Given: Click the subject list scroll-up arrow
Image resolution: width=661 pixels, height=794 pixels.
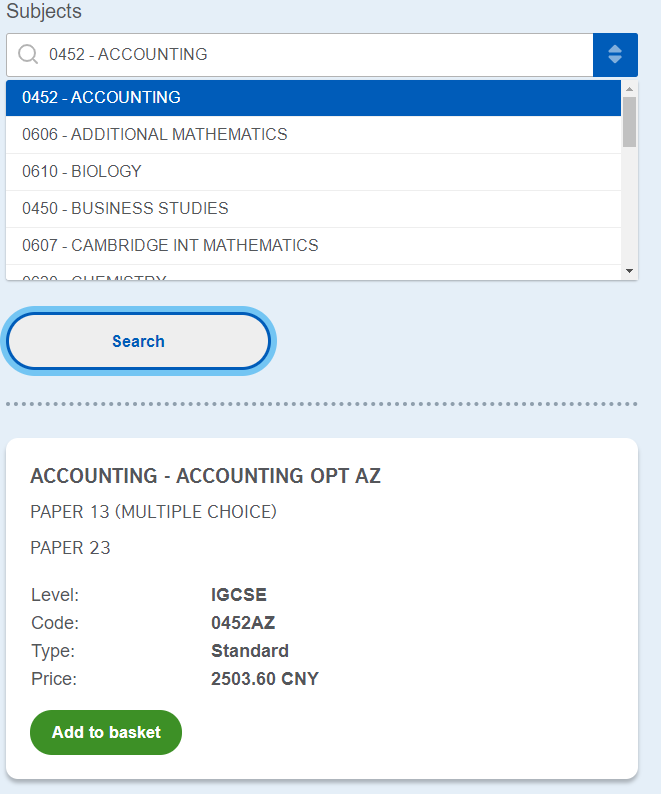Looking at the screenshot, I should coord(629,88).
